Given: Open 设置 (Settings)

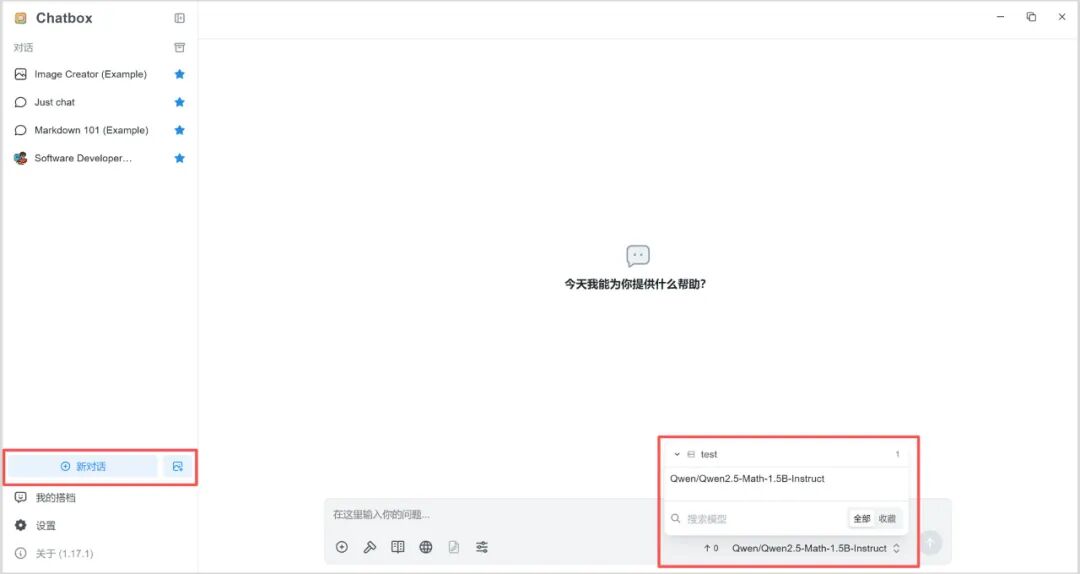Looking at the screenshot, I should coord(36,526).
